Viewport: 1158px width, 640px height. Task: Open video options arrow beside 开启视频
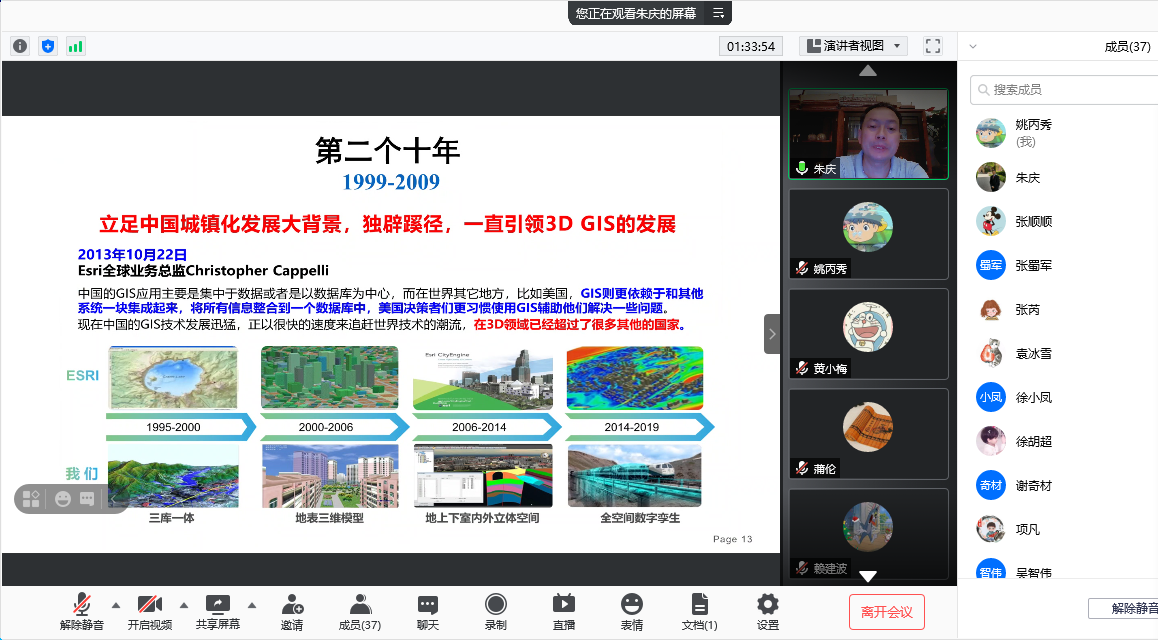point(183,604)
